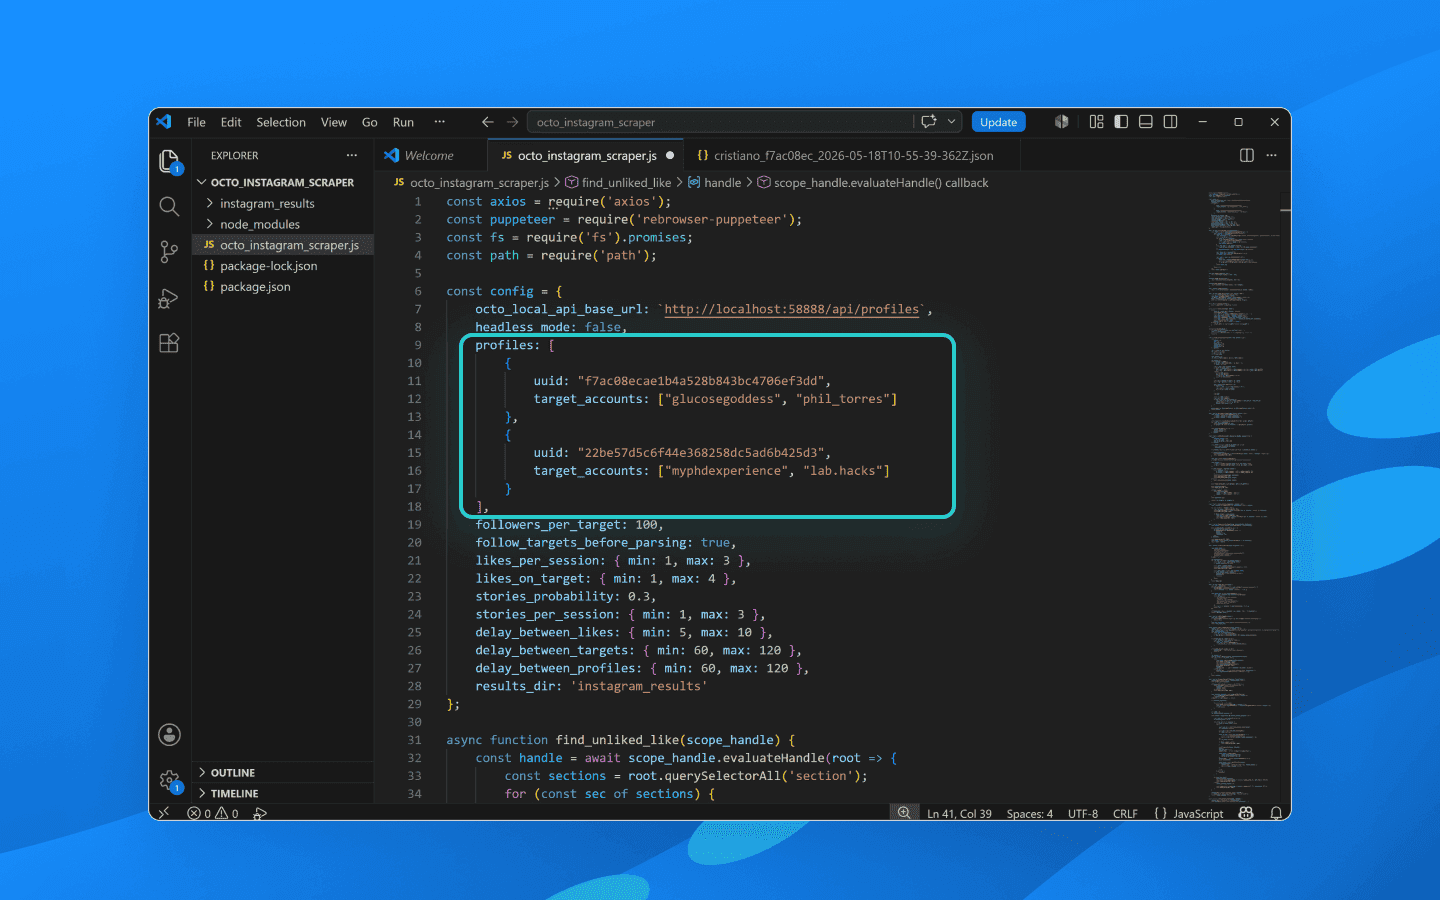Expand the TIMELINE section
1440x900 pixels.
tap(283, 793)
